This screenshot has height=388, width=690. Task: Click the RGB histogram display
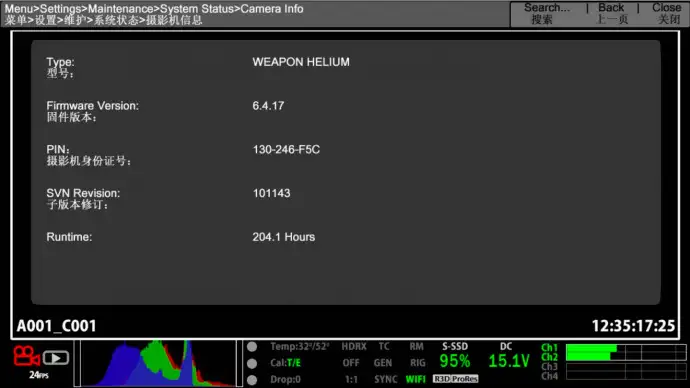pyautogui.click(x=159, y=363)
